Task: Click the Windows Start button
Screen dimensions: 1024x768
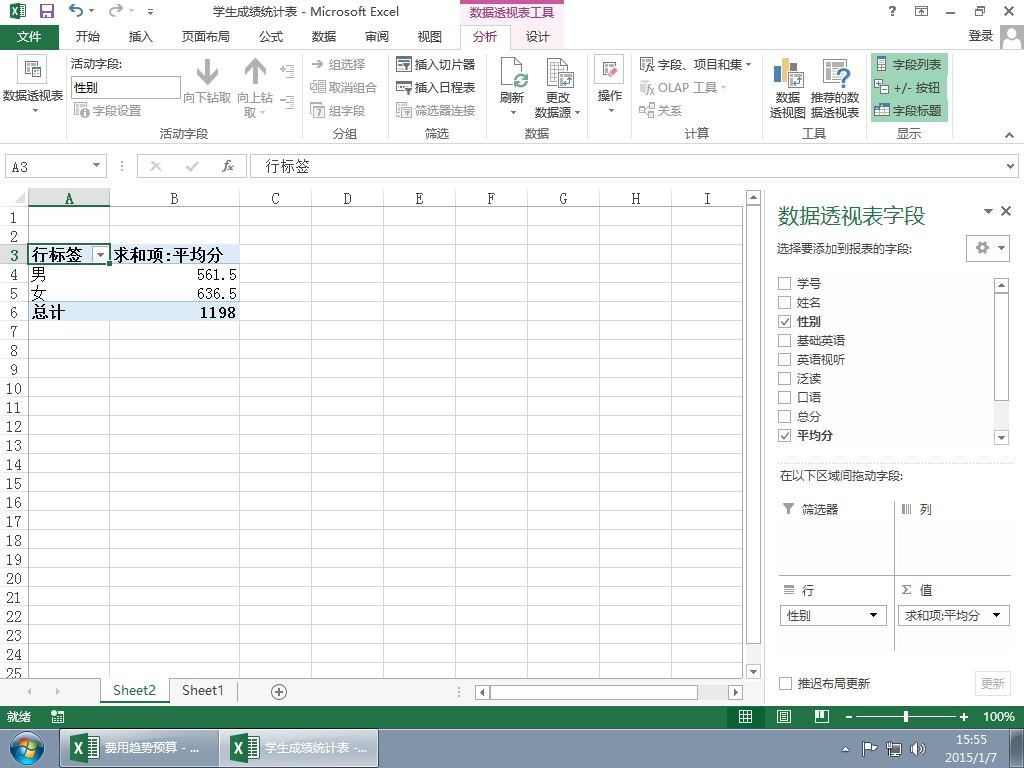Action: tap(26, 748)
